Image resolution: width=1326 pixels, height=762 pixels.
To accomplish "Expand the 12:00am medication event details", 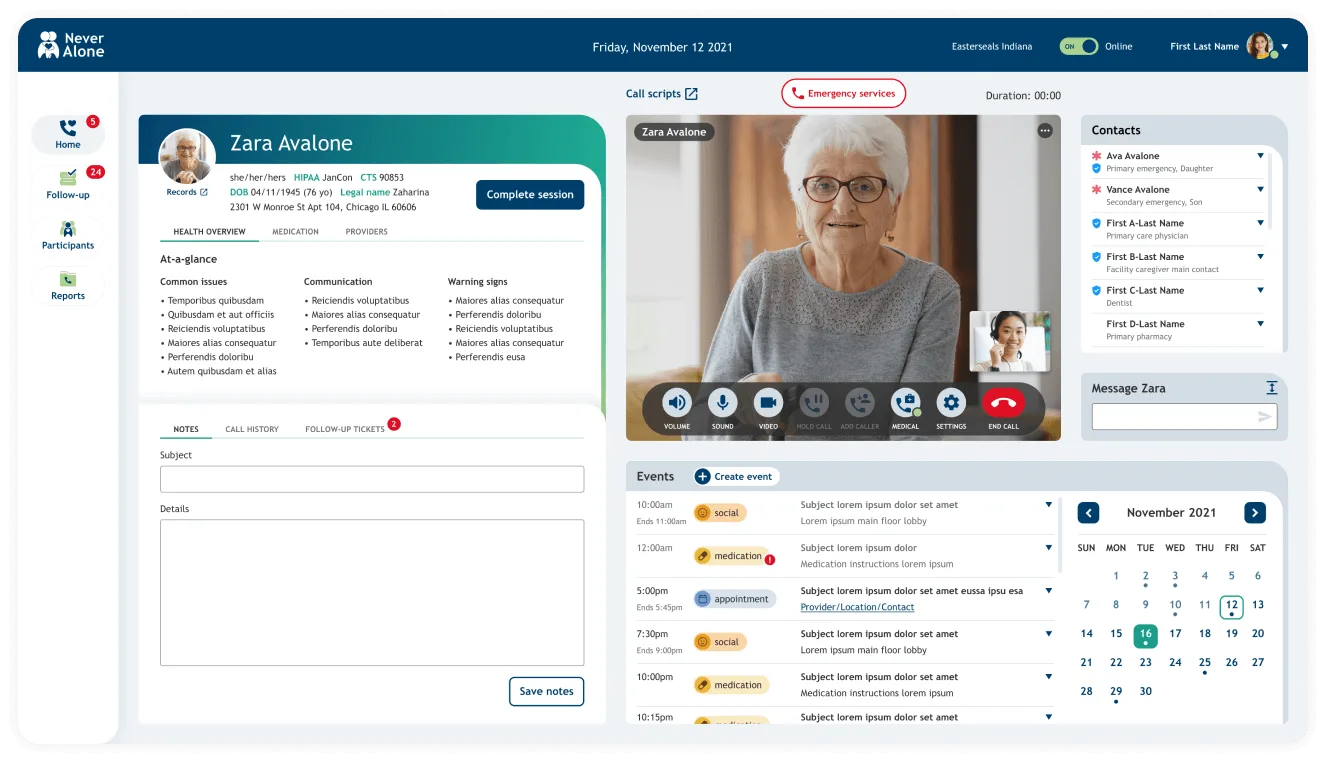I will pyautogui.click(x=1047, y=547).
